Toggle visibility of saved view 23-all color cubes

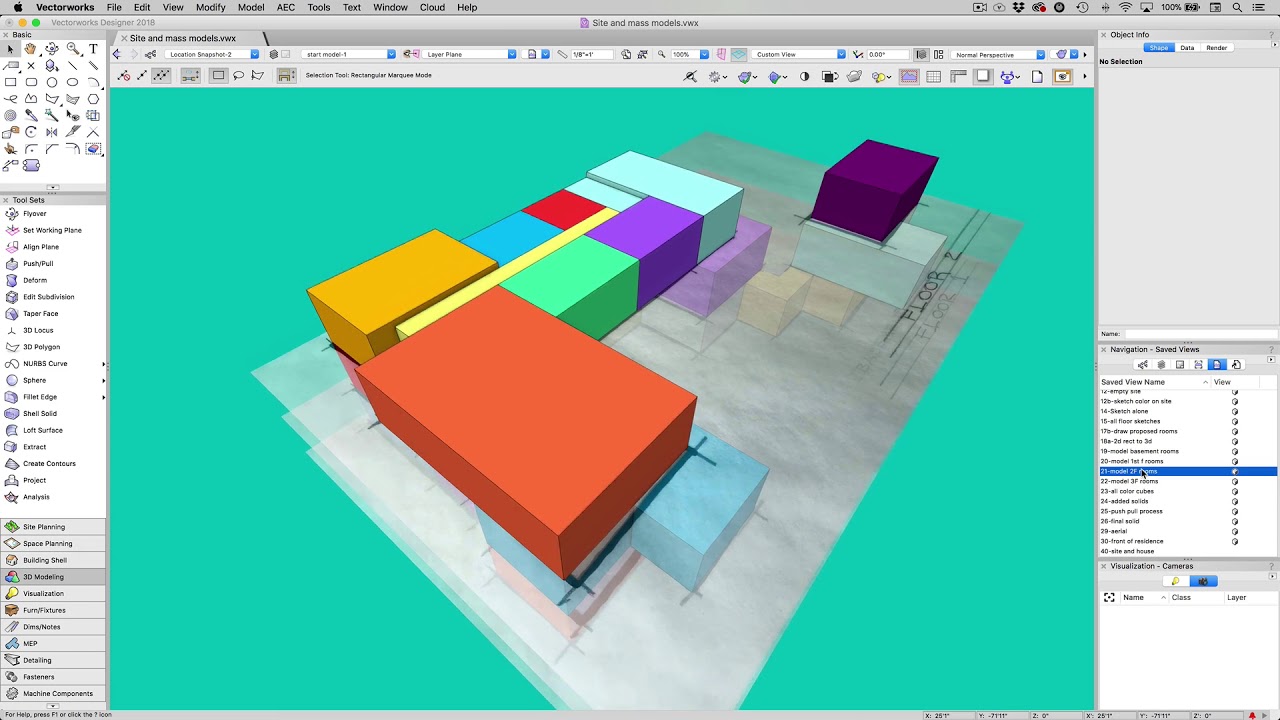coord(1234,491)
